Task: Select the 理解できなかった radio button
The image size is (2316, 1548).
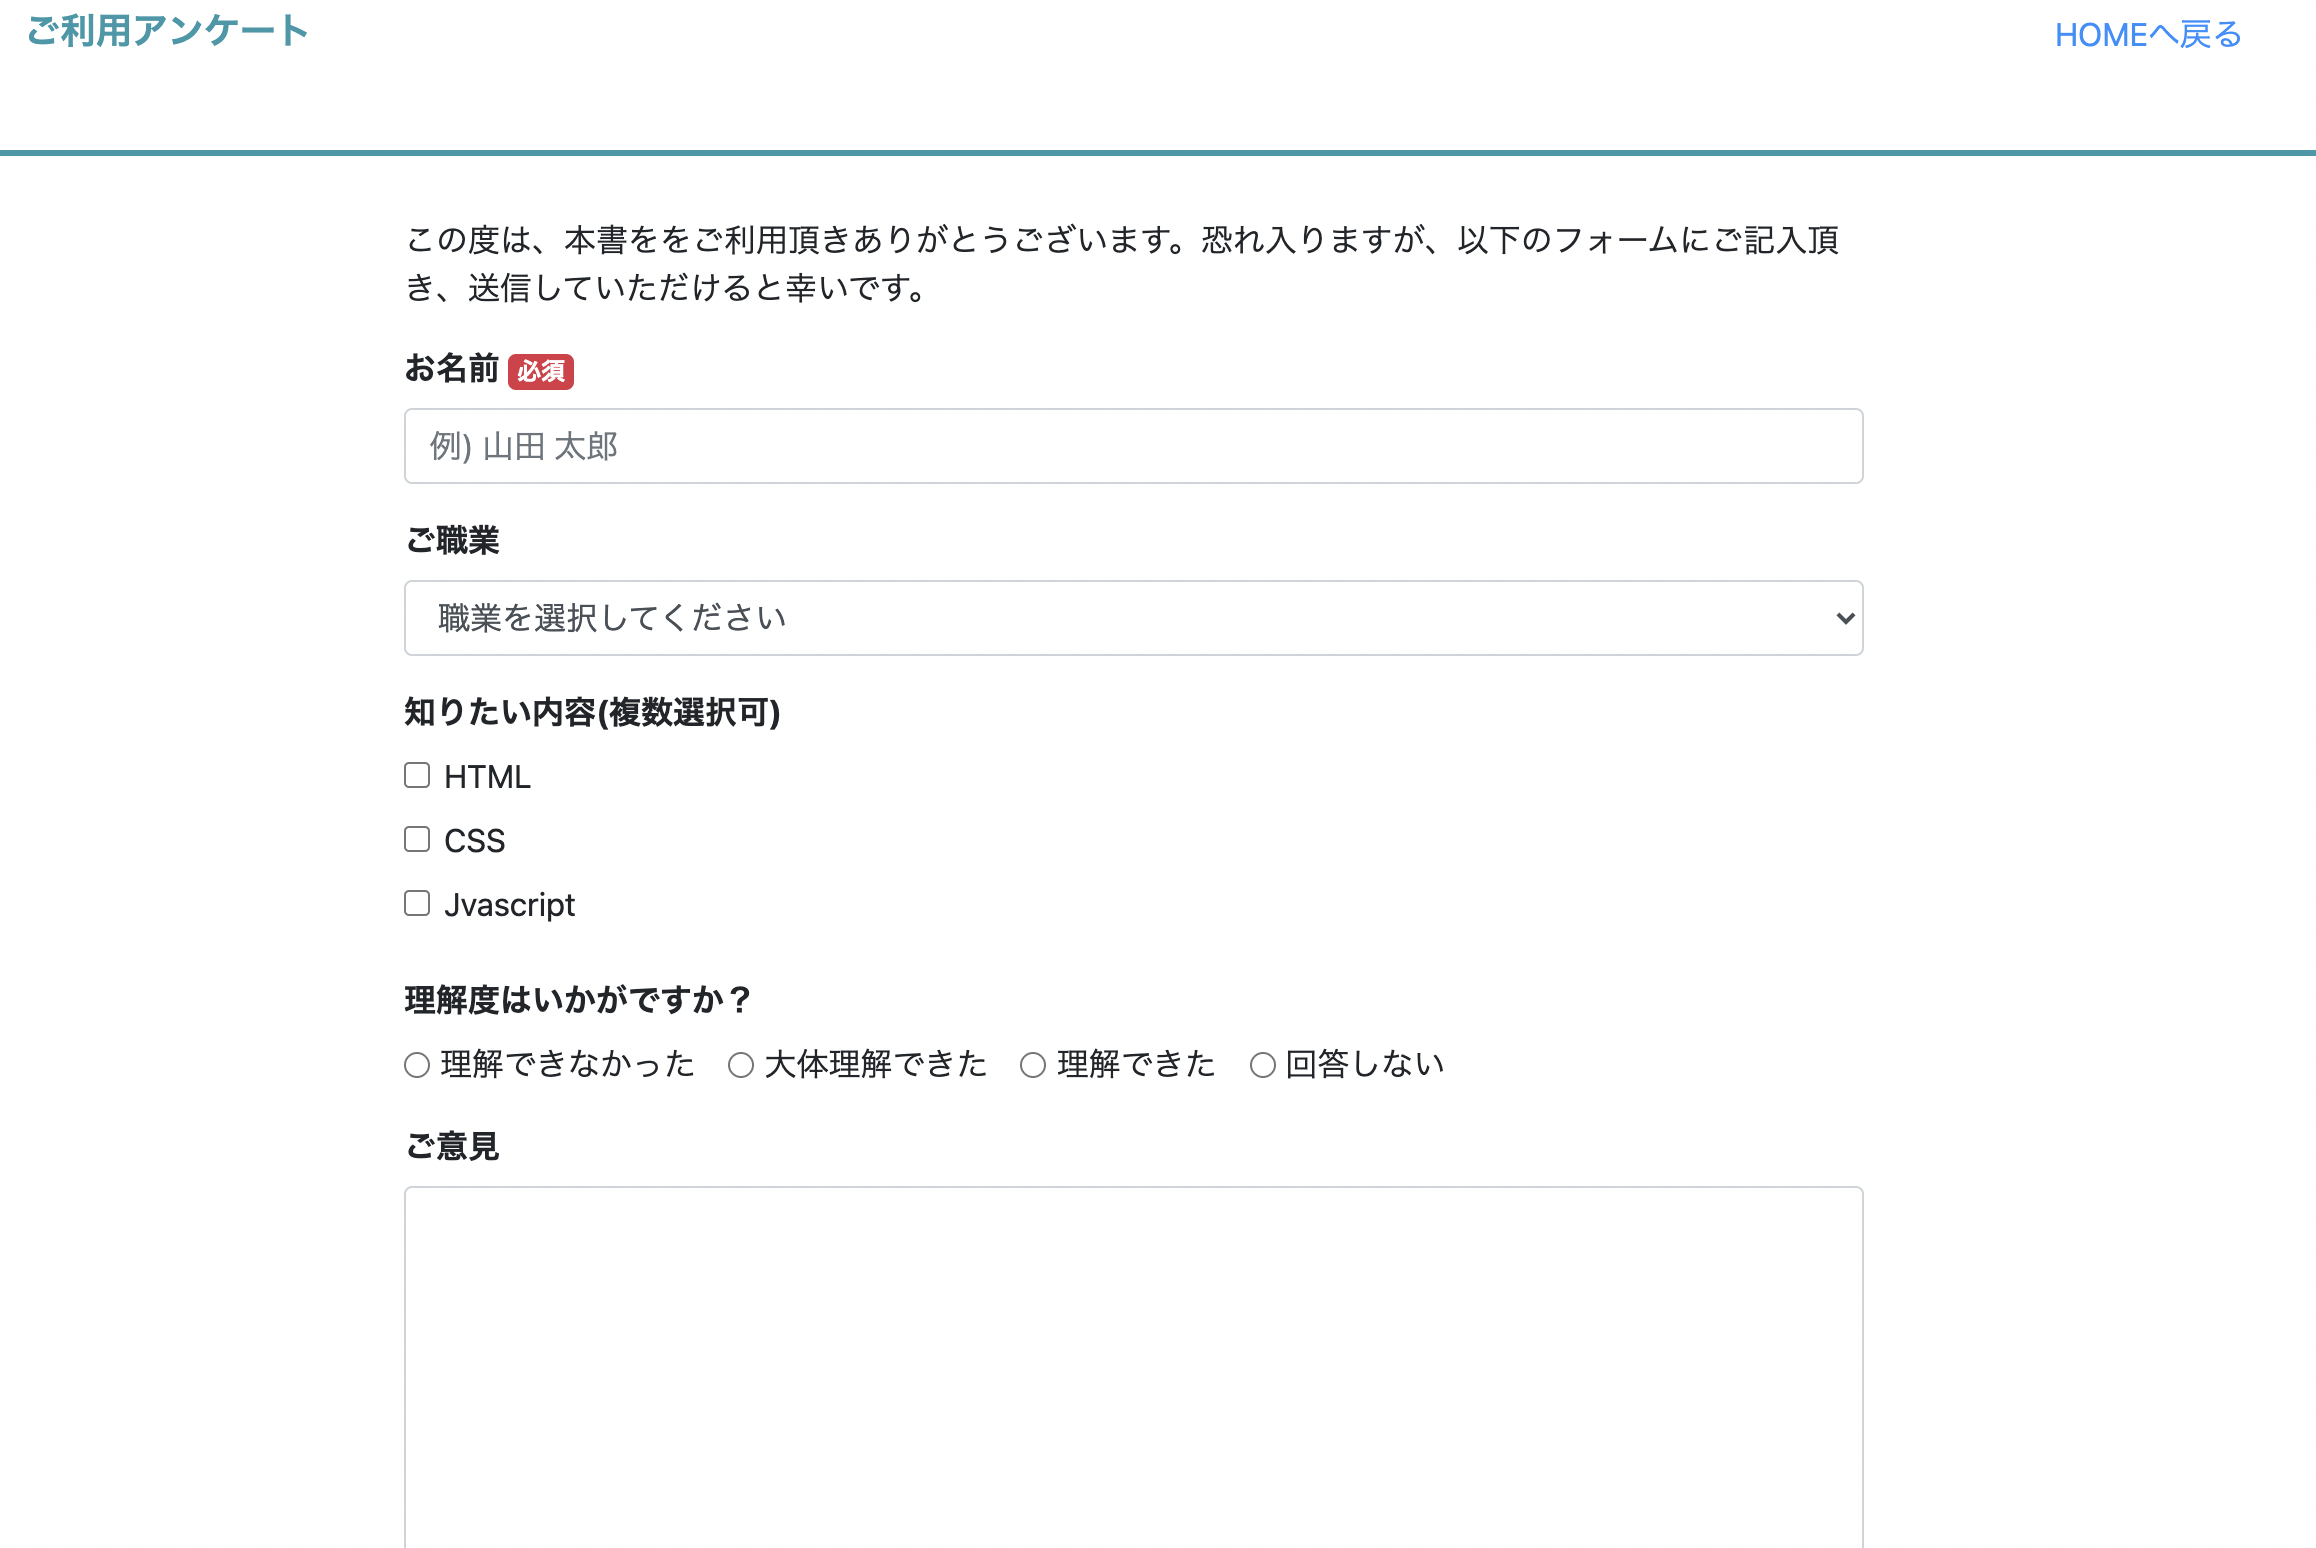Action: tap(417, 1065)
